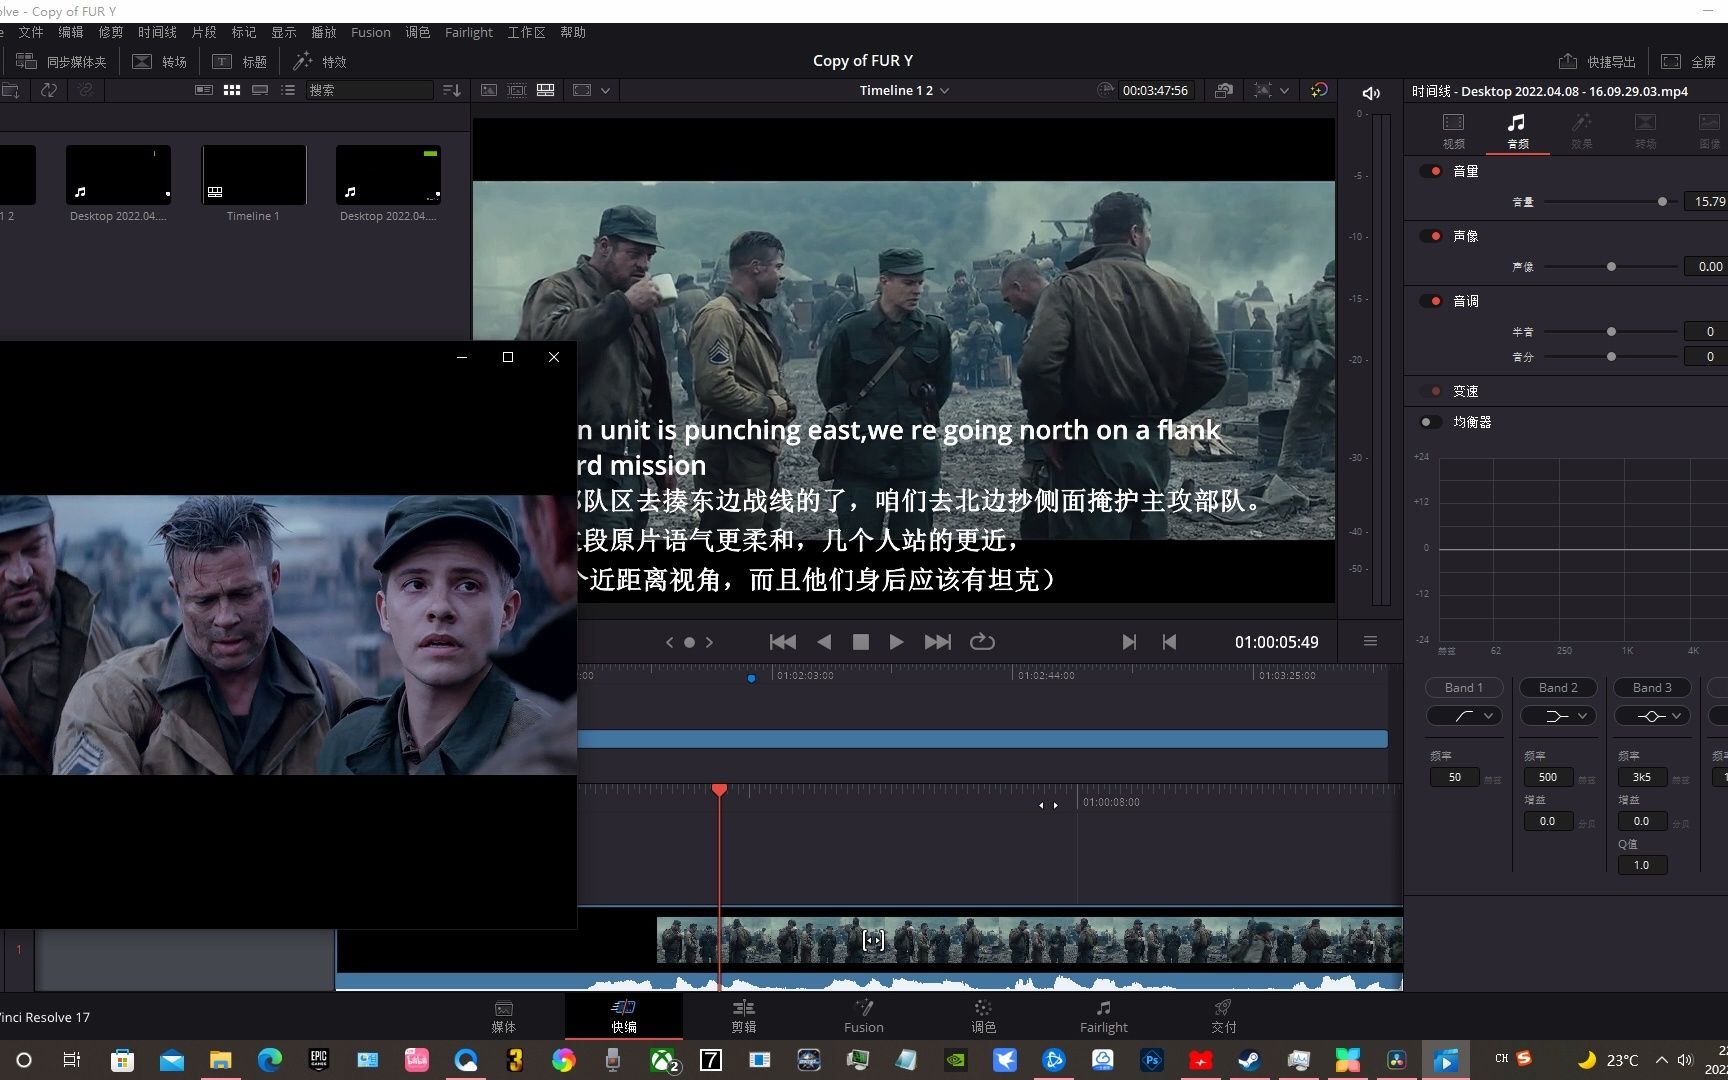Select timeline viewer mode icon
The image size is (1728, 1080).
pos(545,90)
